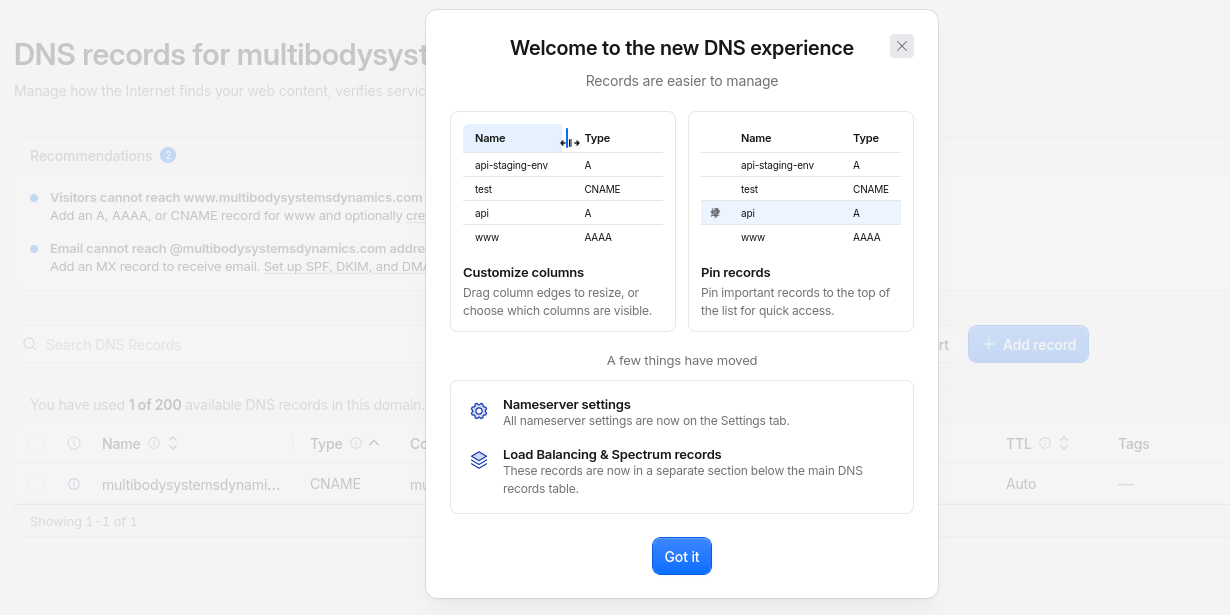Click the Recommendations heading
The height and width of the screenshot is (615, 1230).
(x=91, y=156)
